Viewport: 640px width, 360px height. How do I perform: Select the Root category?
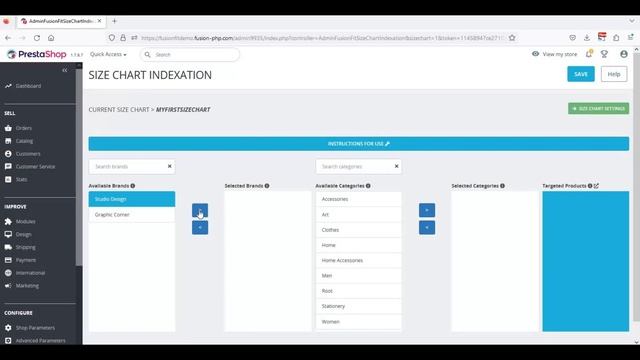tap(359, 291)
